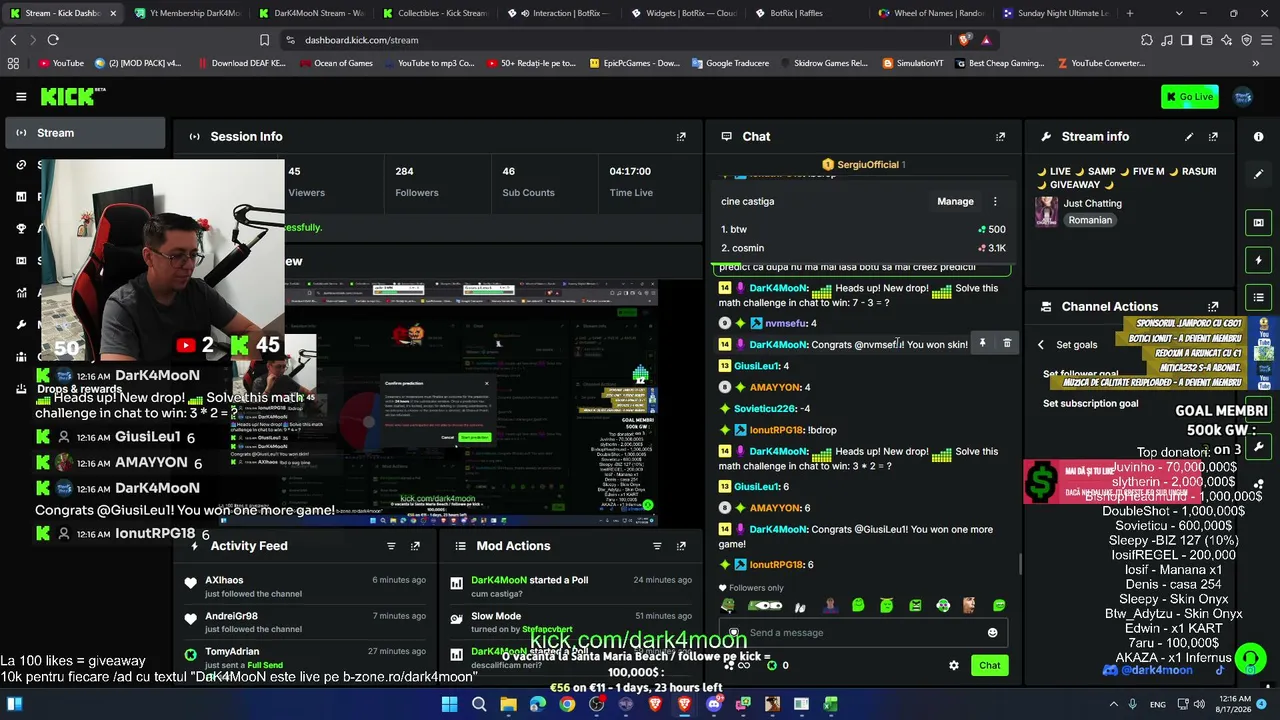This screenshot has width=1280, height=720.
Task: Click the ENG language indicator
Action: [x=1158, y=705]
